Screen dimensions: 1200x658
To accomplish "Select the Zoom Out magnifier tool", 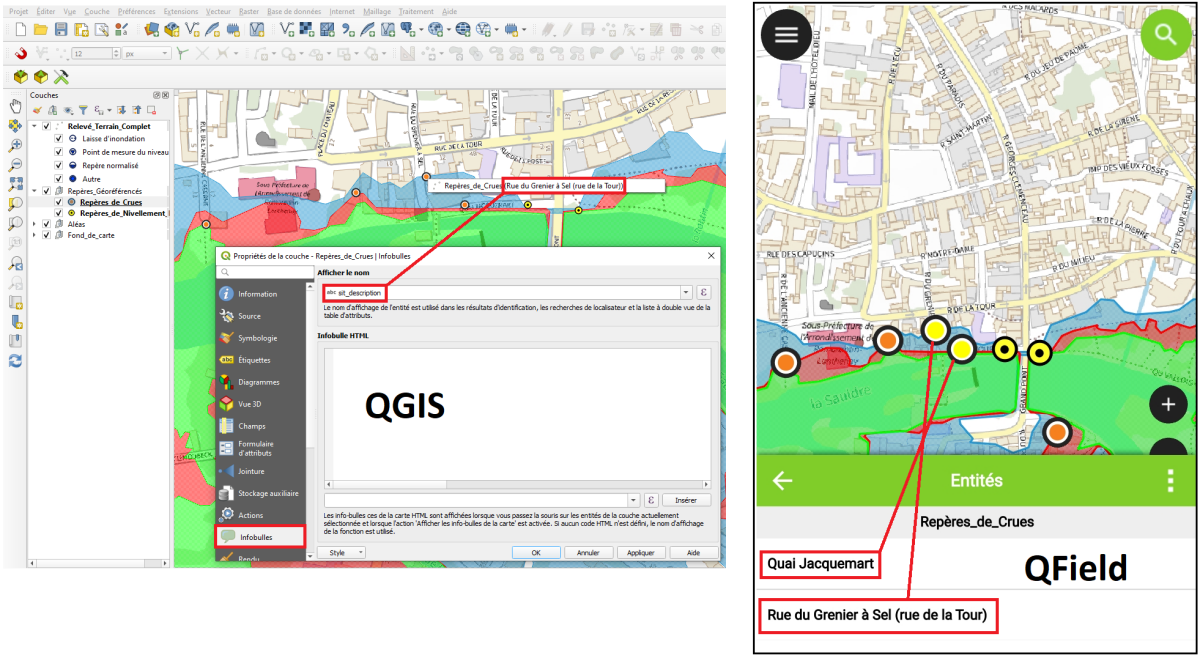I will tap(16, 165).
